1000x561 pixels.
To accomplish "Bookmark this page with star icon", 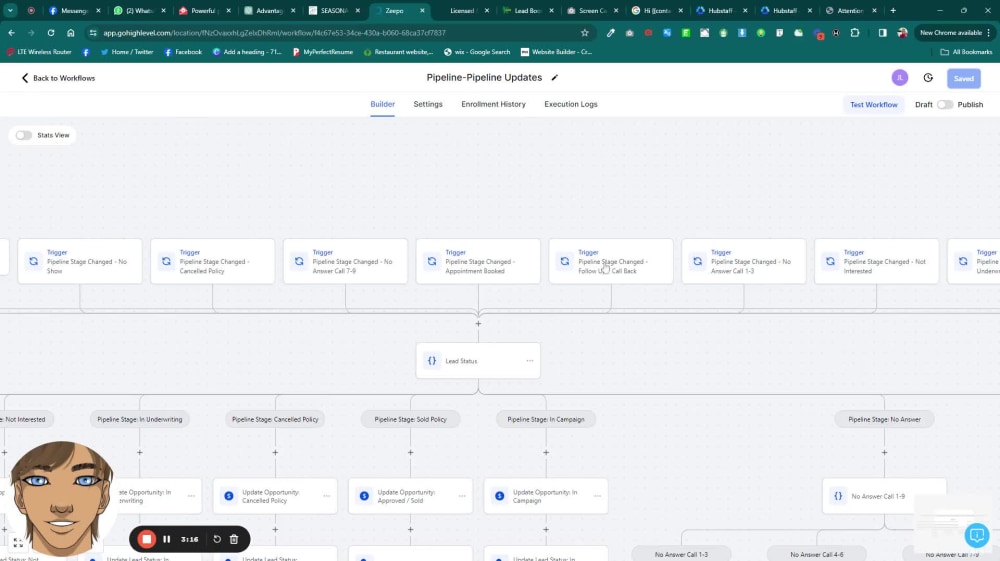I will tap(585, 33).
